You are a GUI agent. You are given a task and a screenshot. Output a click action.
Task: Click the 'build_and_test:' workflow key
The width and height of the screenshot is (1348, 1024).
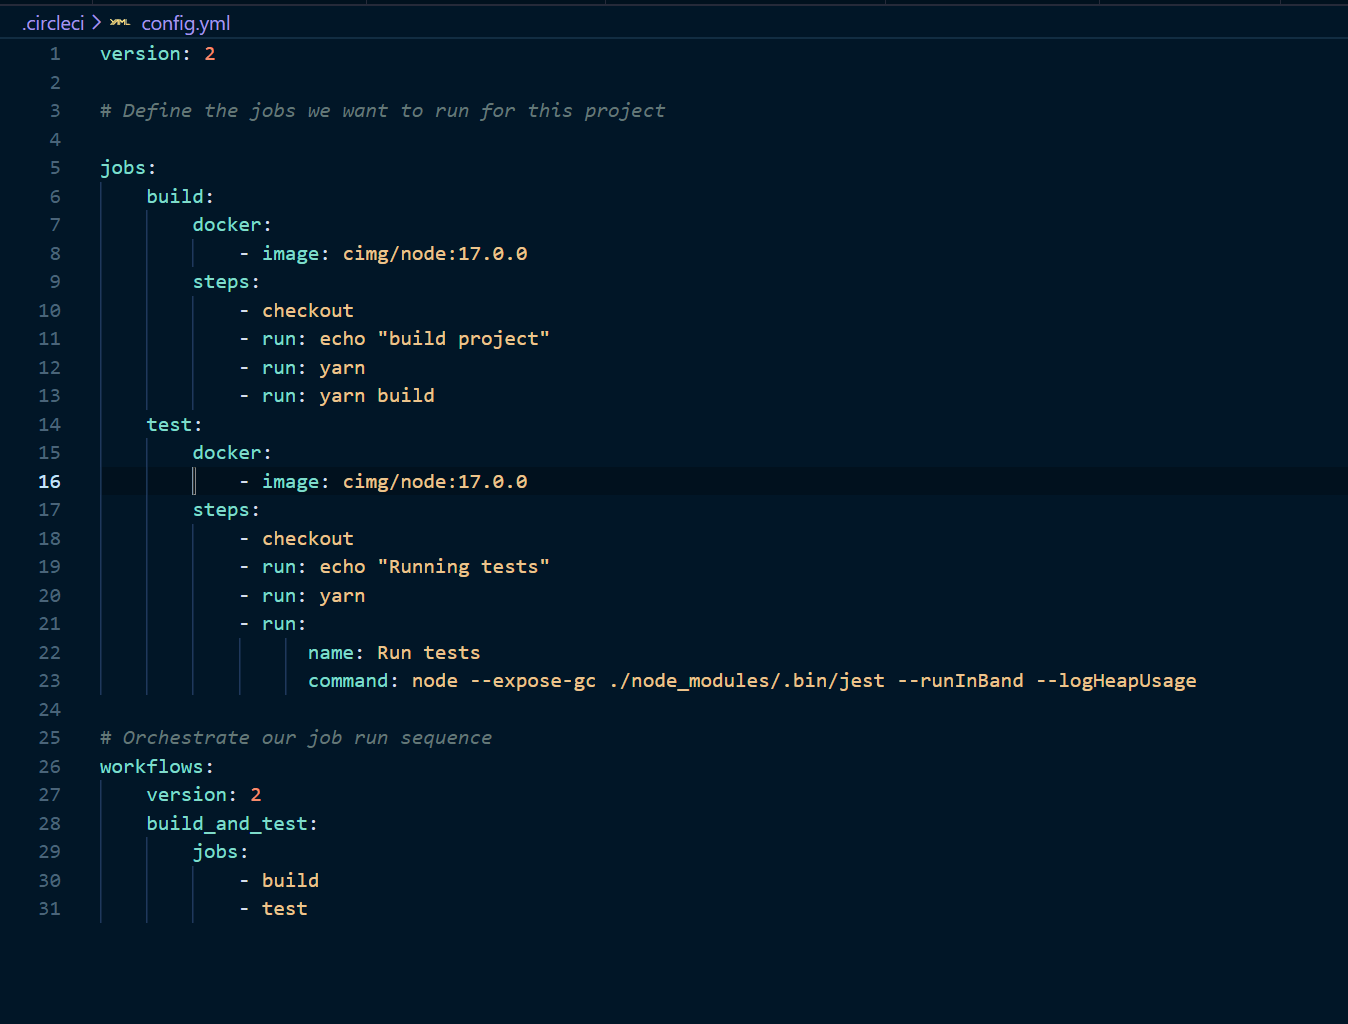[x=231, y=824]
